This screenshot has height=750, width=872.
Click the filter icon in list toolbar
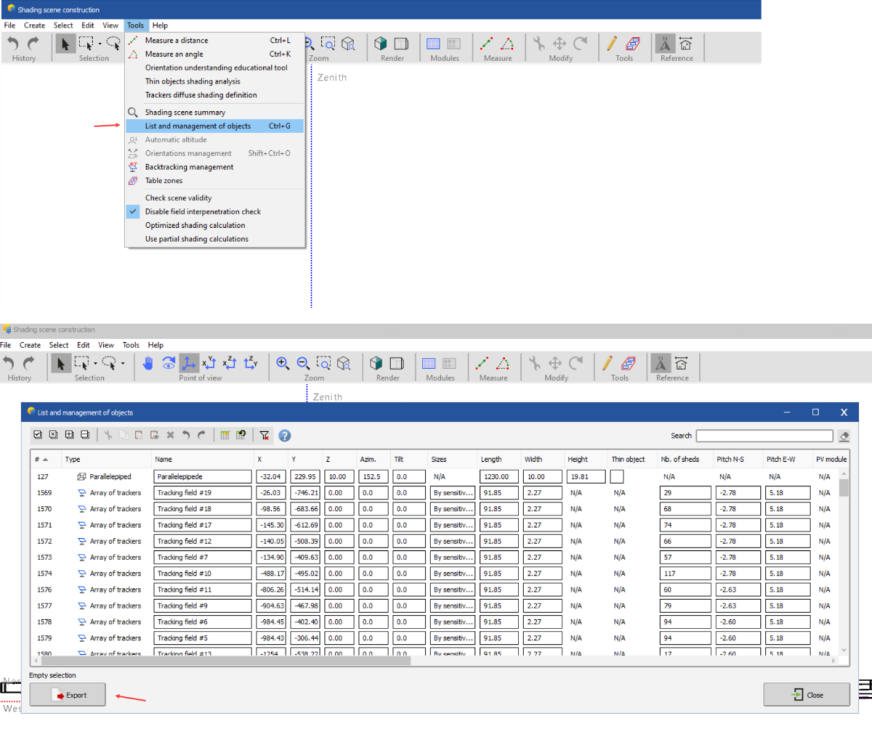point(264,435)
